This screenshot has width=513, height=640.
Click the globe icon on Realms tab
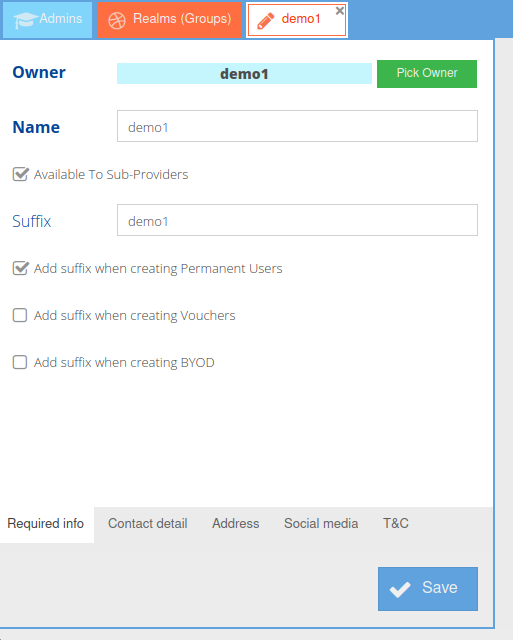pyautogui.click(x=117, y=20)
